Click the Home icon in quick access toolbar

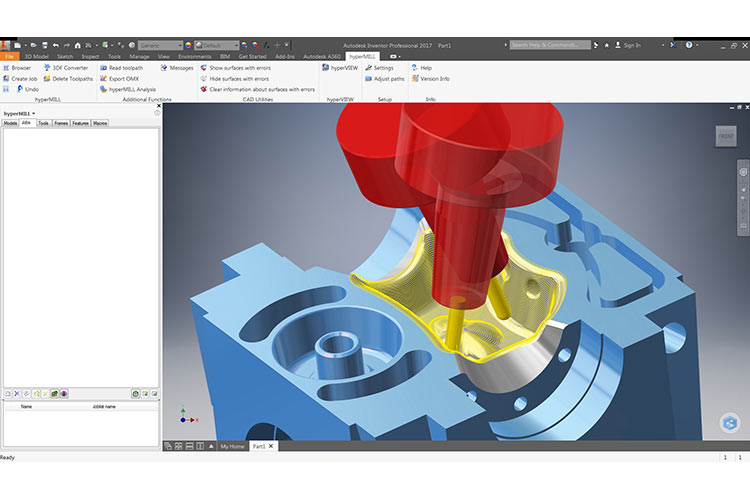(77, 45)
